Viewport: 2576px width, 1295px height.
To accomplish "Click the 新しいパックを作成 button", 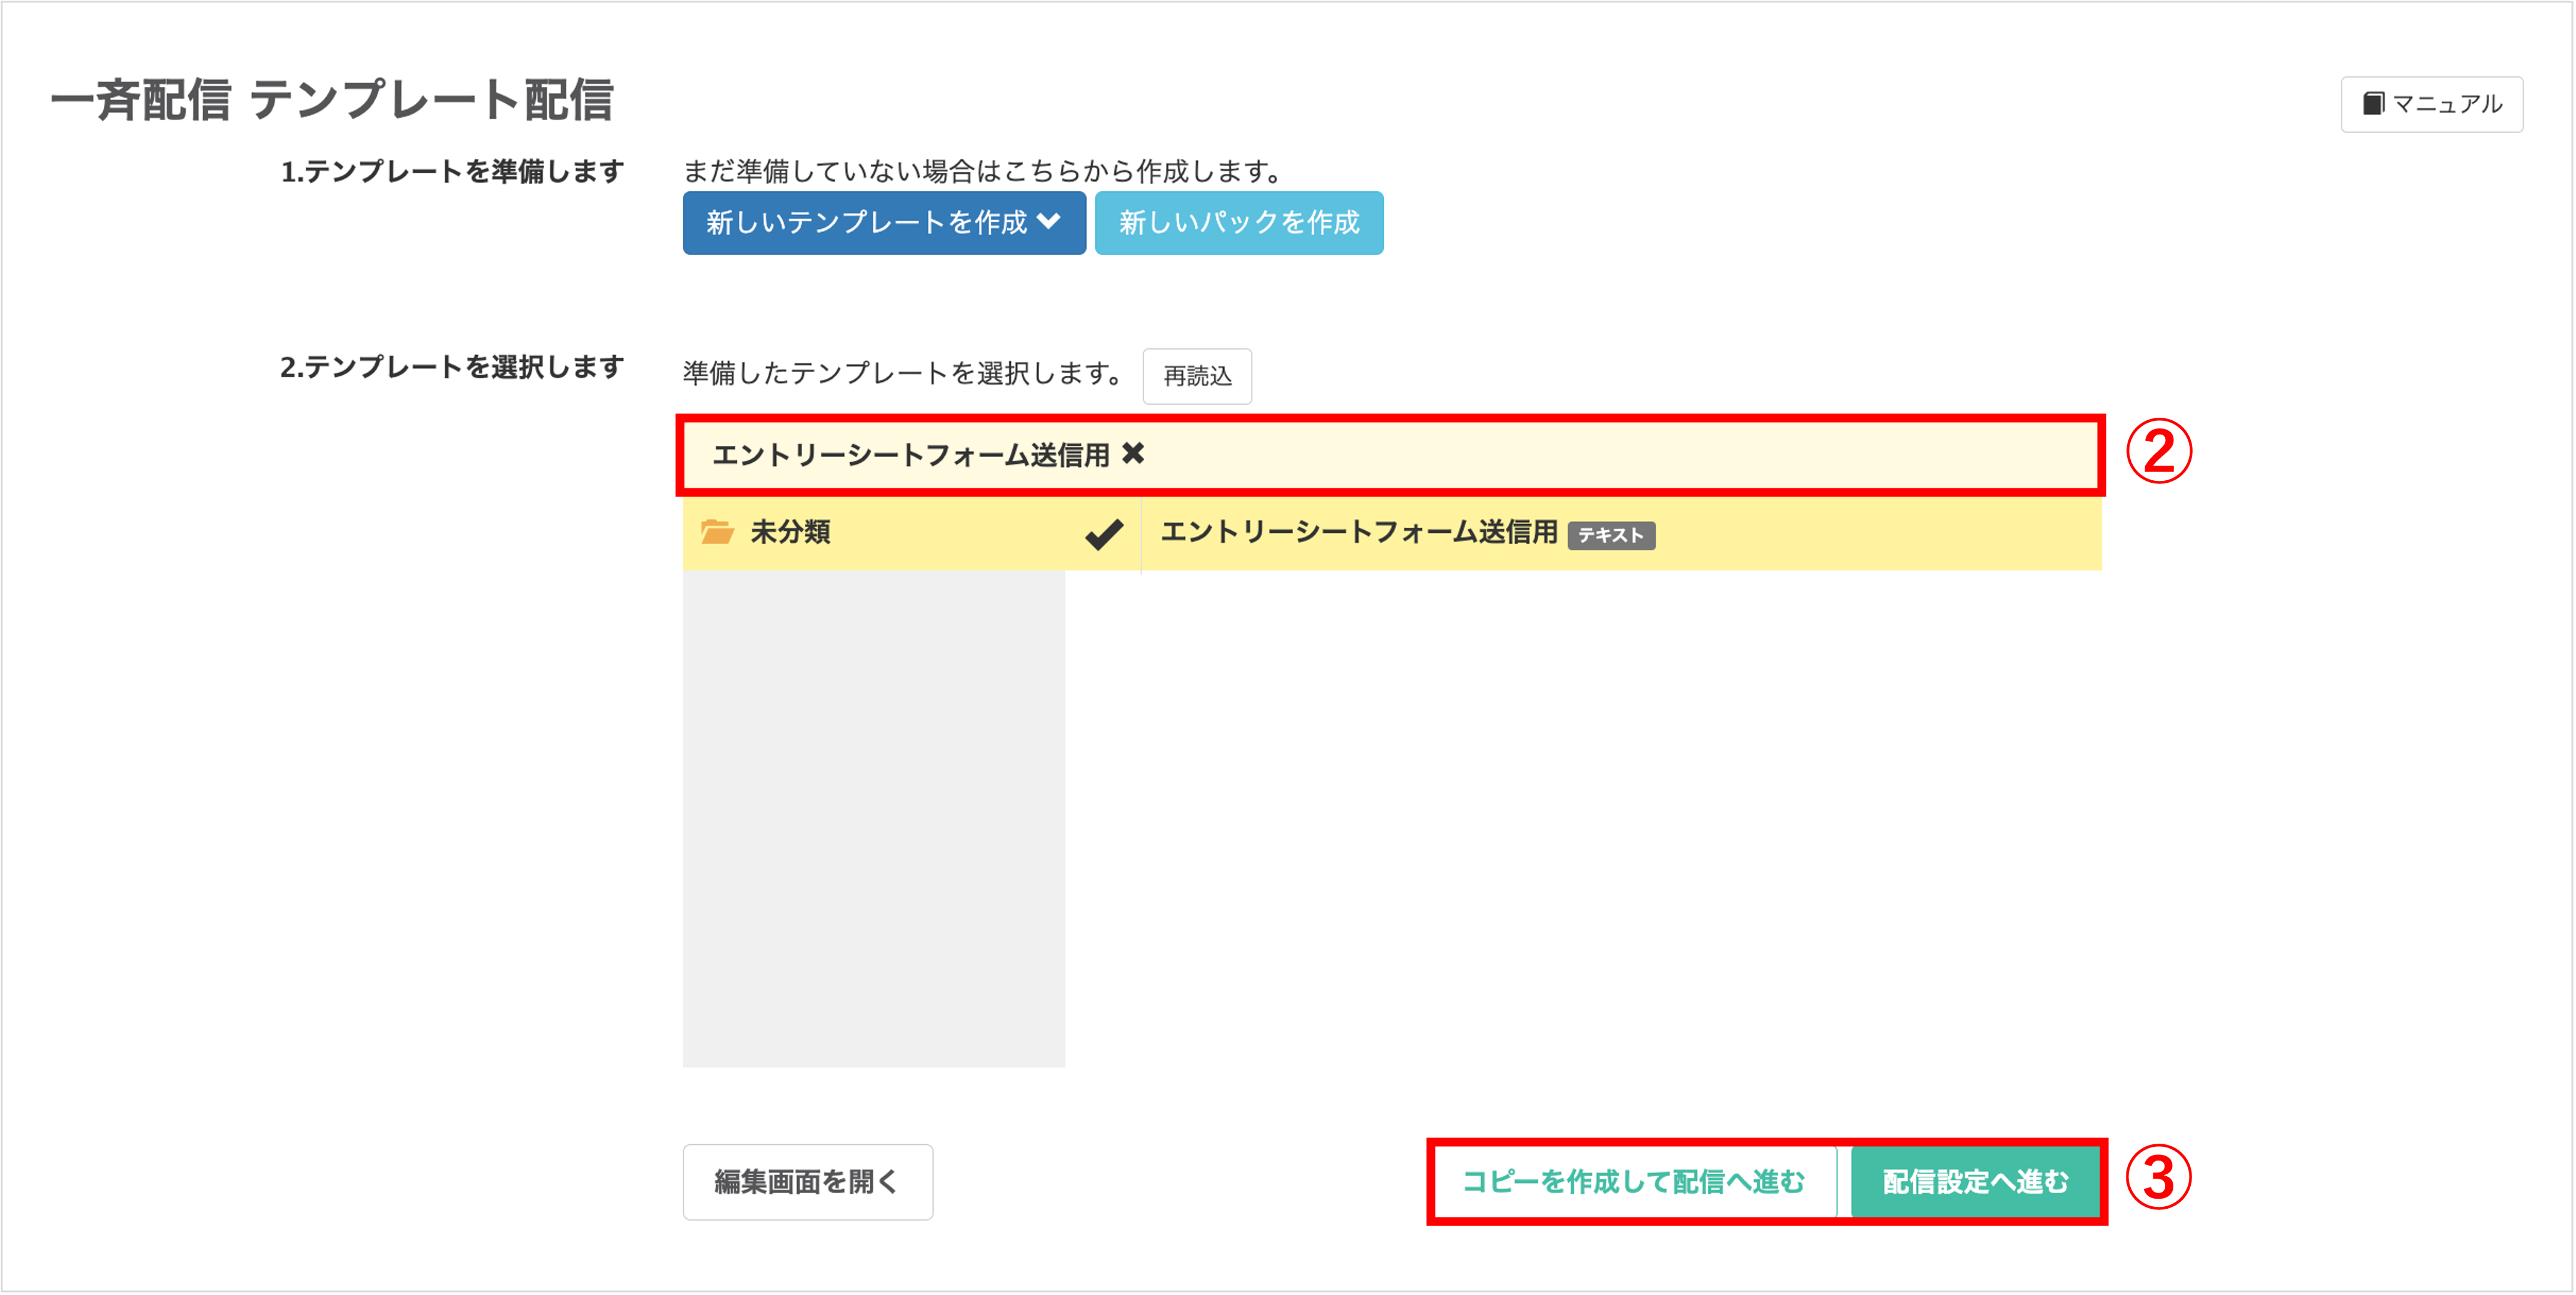I will click(1239, 223).
